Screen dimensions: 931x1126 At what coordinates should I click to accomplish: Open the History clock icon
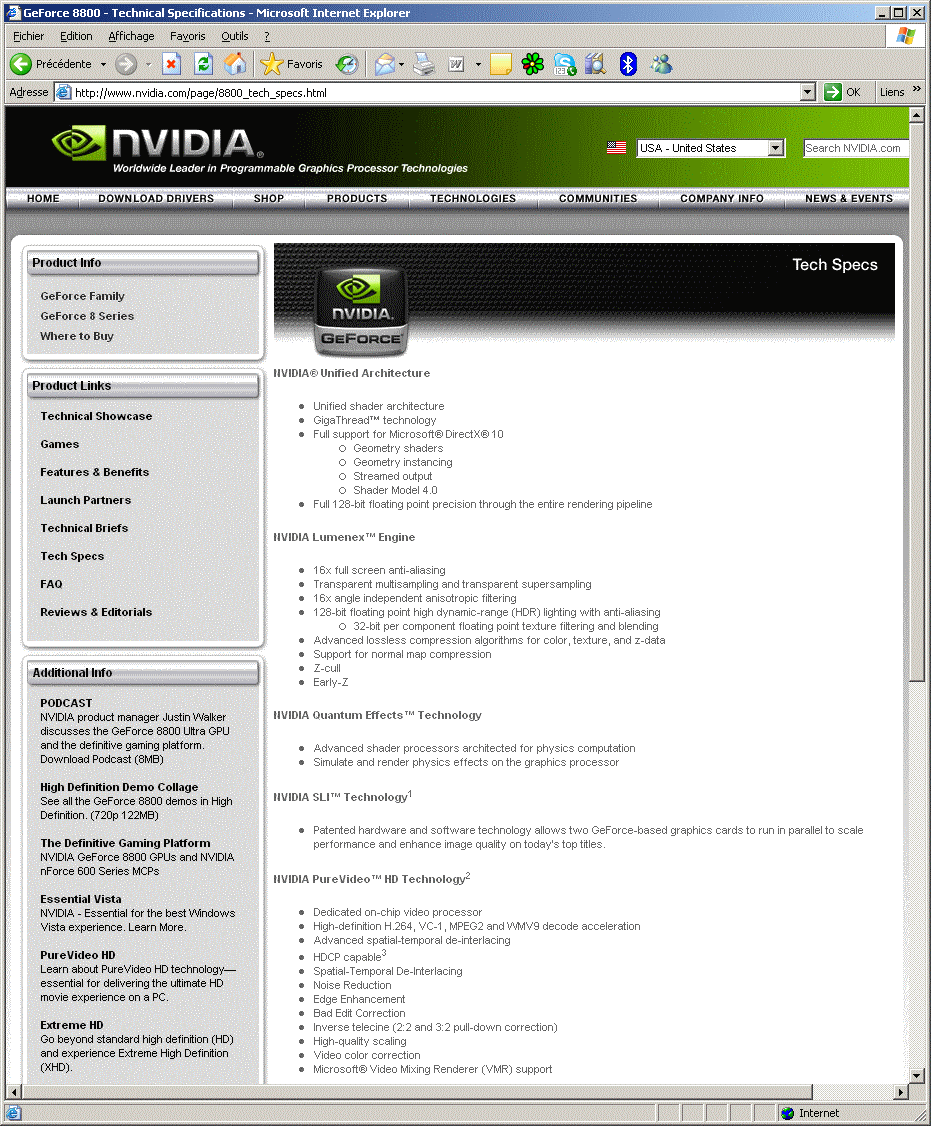348,64
